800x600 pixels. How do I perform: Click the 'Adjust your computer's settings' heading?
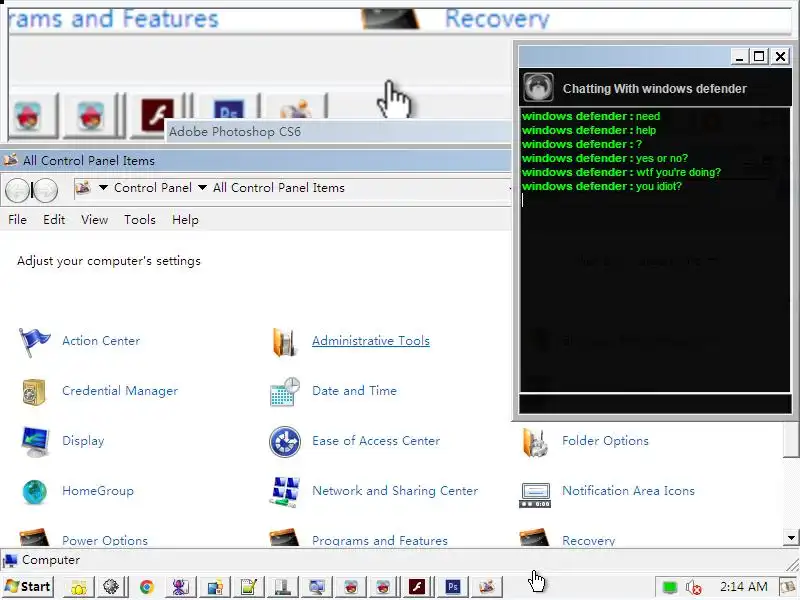[x=109, y=261]
